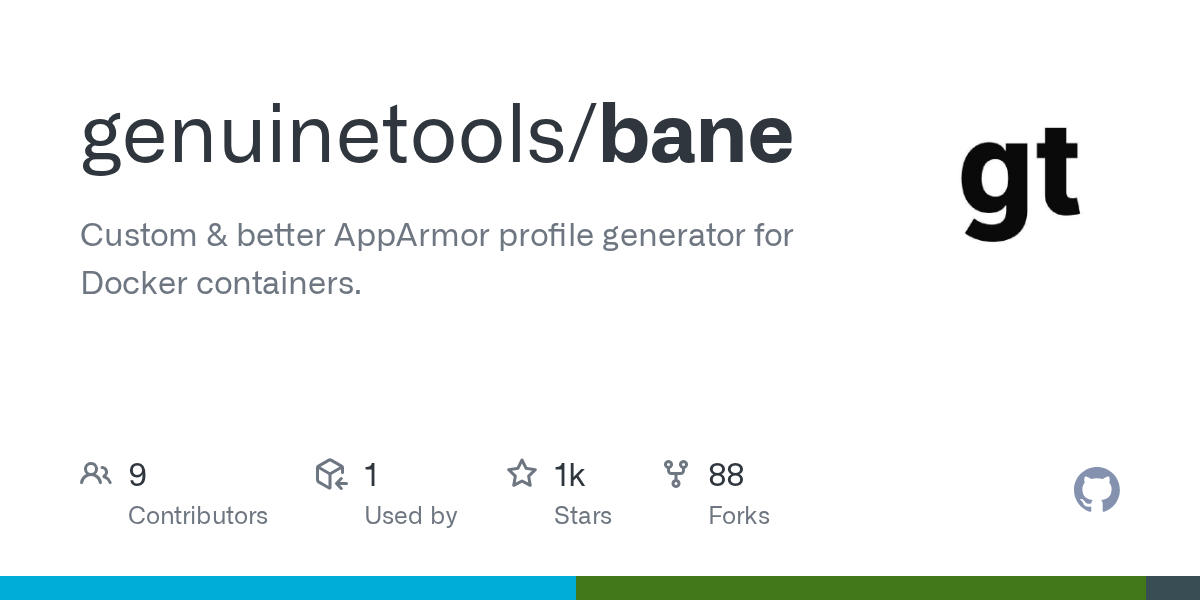Click the Used by package icon
The height and width of the screenshot is (600, 1200).
(x=331, y=474)
